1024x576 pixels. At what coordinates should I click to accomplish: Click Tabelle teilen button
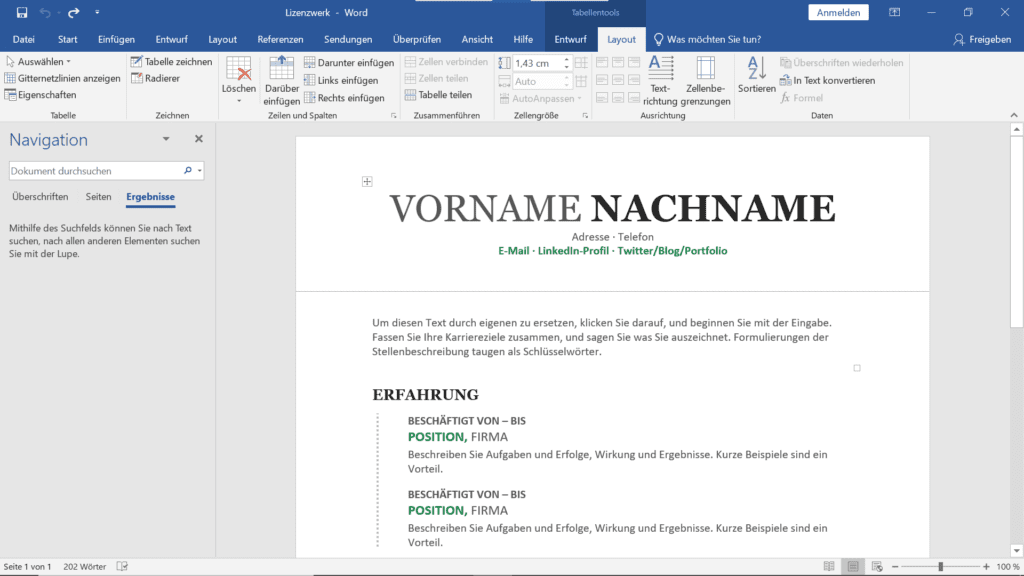tap(438, 95)
